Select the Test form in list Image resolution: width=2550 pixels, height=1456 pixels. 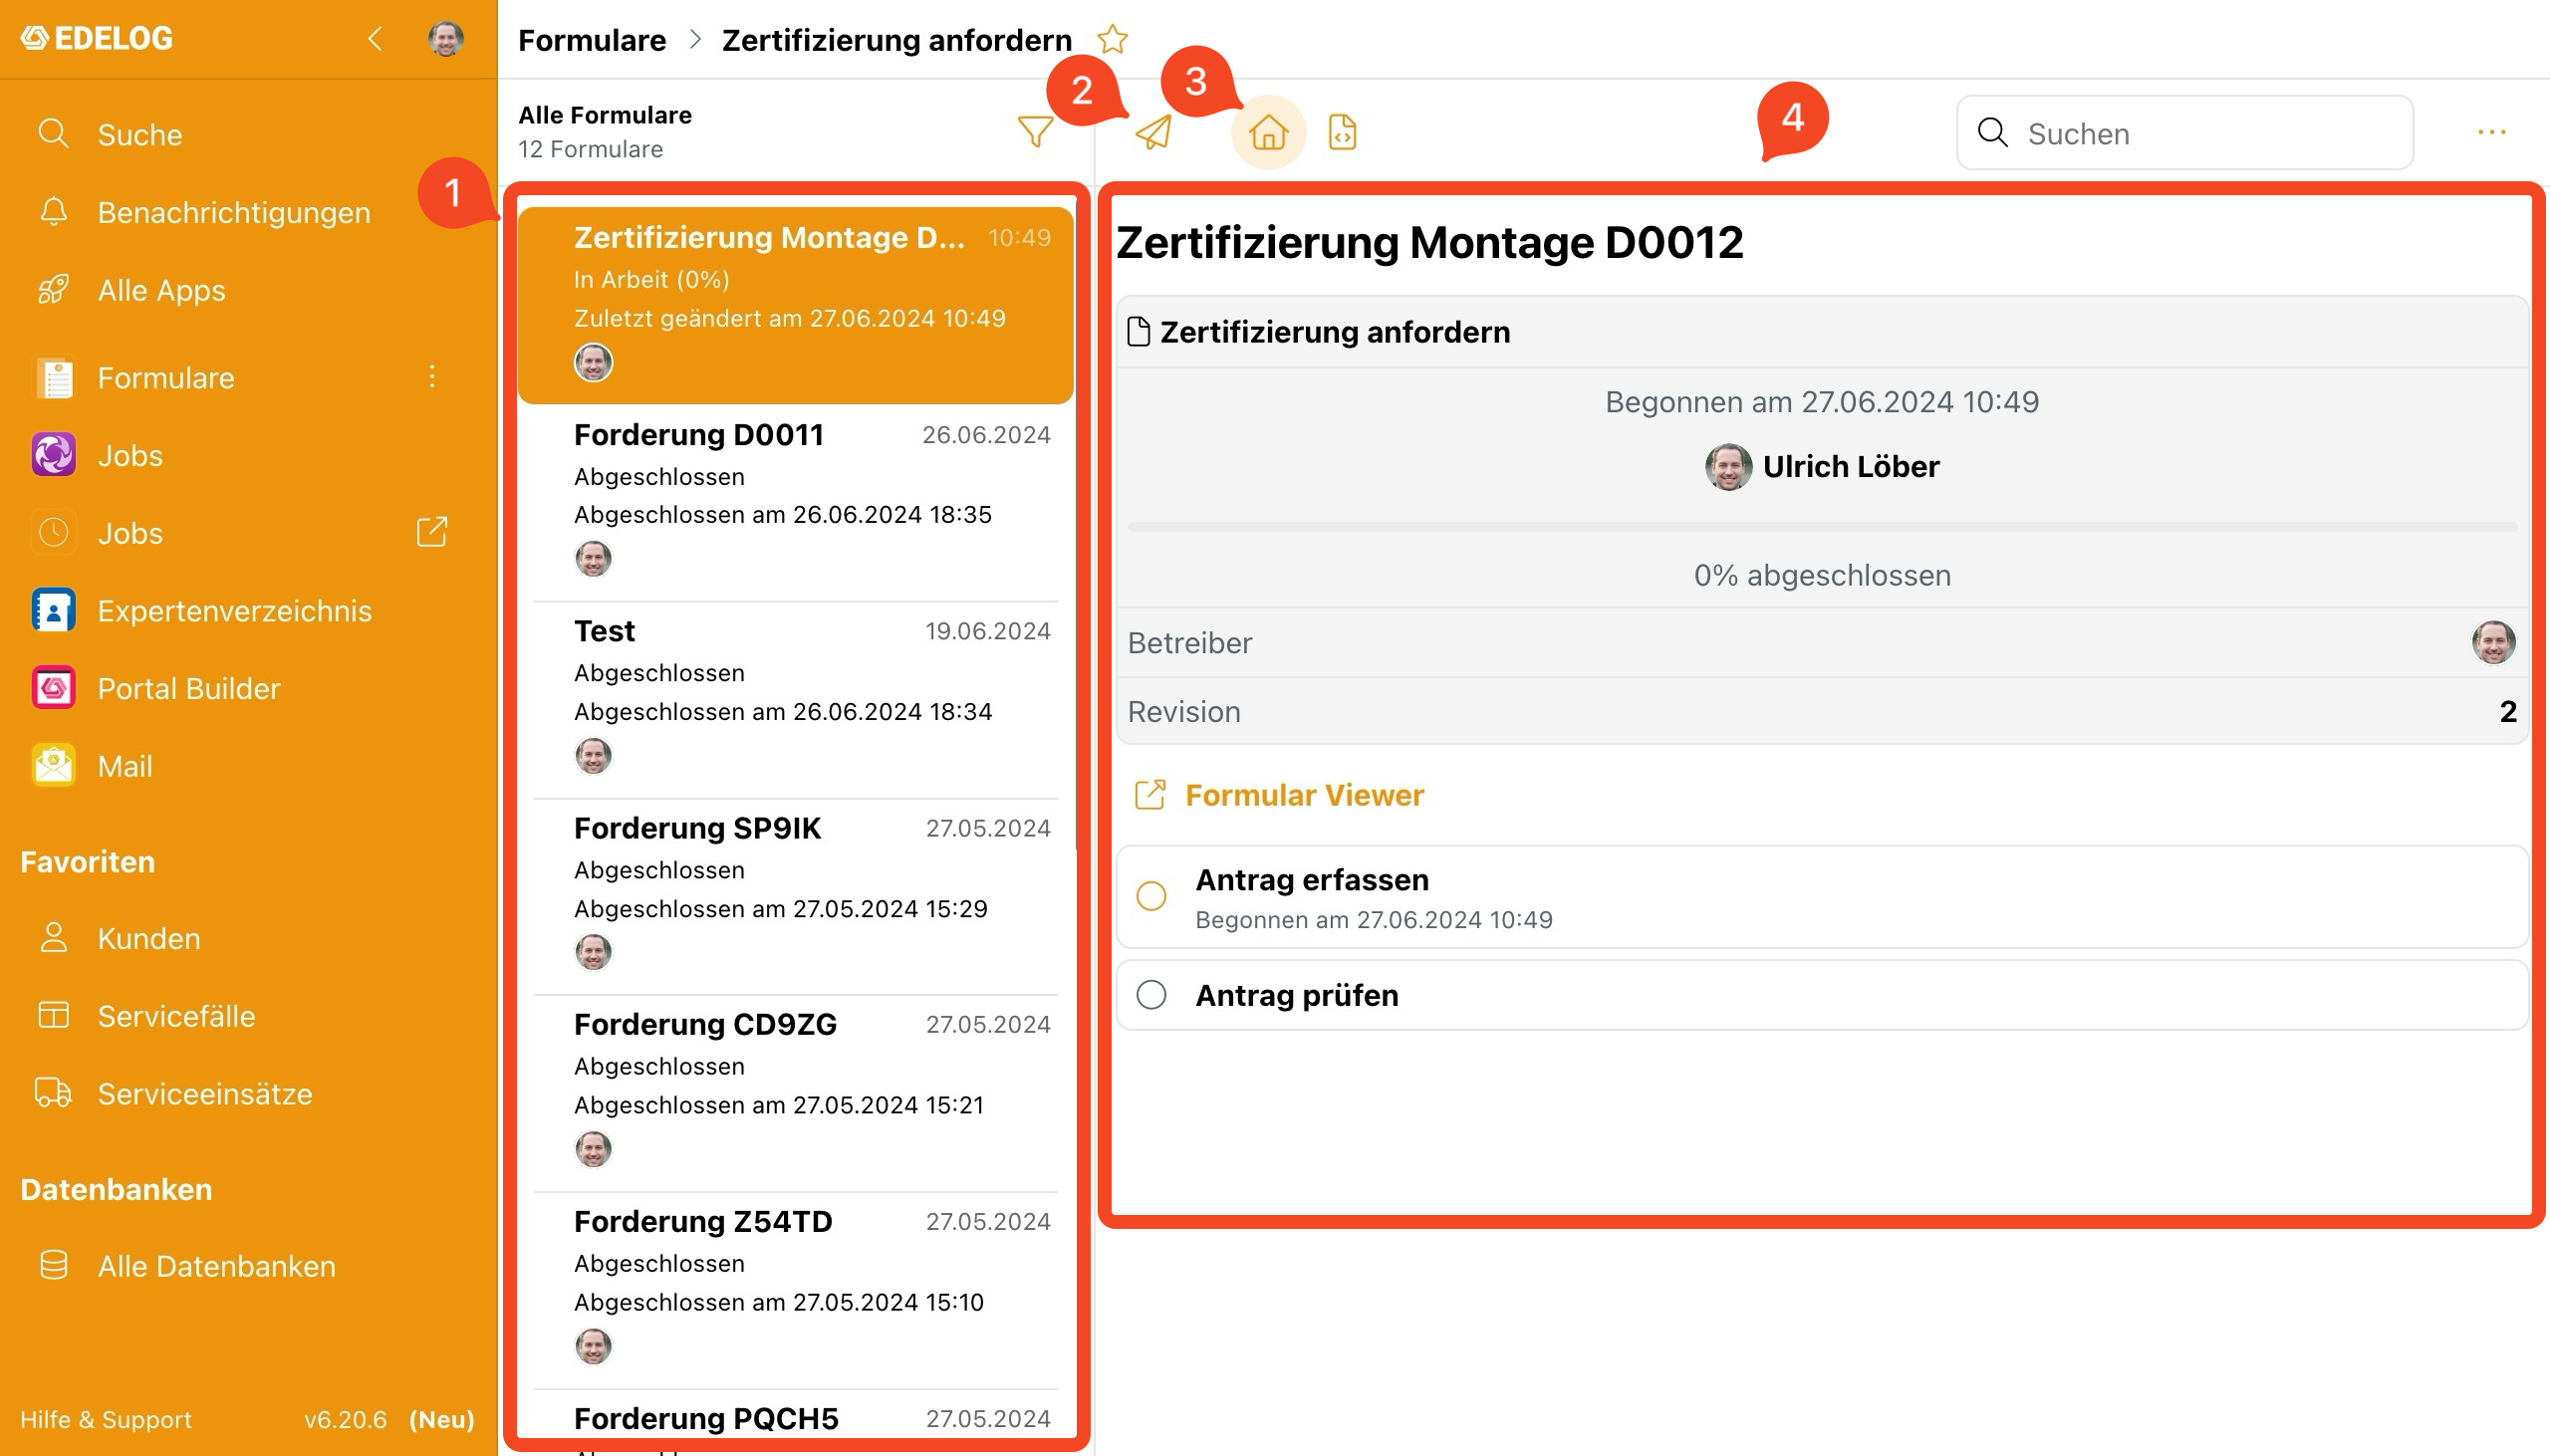[796, 698]
